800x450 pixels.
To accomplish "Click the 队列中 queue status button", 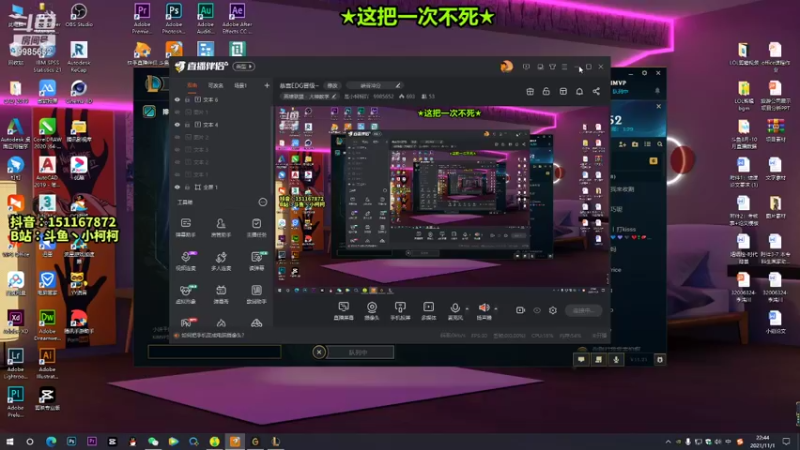I will (x=360, y=352).
